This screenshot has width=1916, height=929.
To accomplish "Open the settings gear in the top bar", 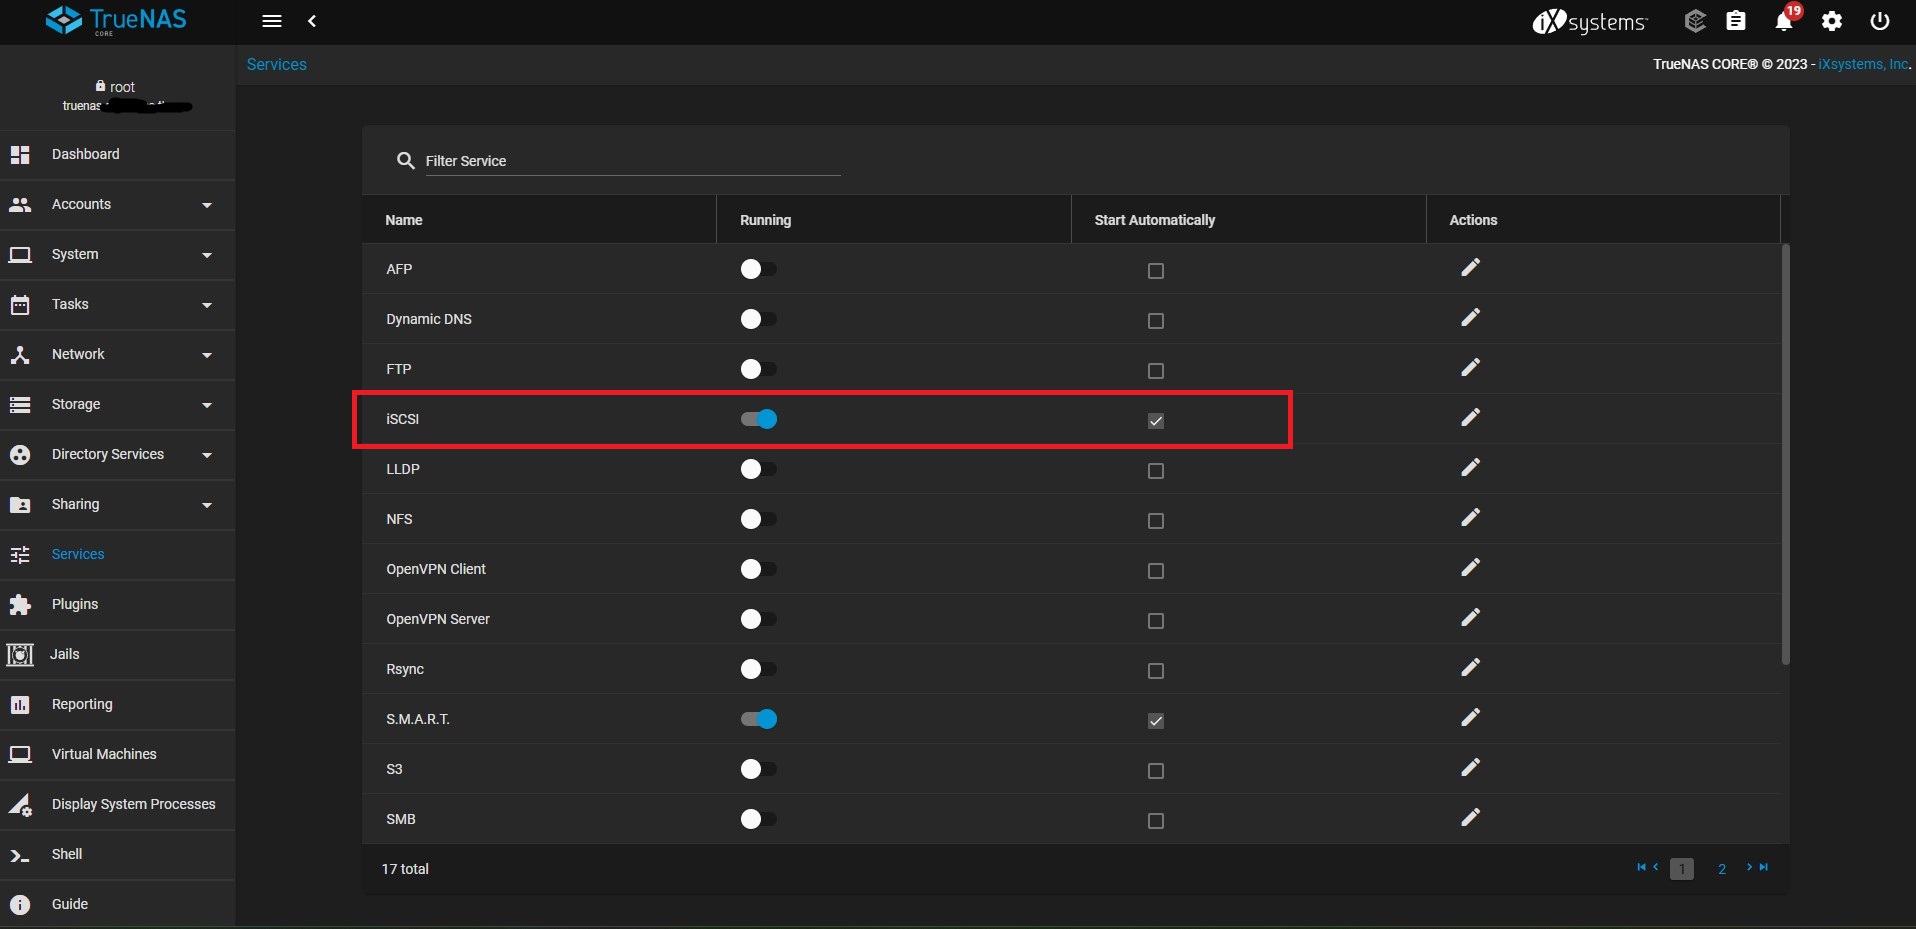I will click(x=1832, y=21).
